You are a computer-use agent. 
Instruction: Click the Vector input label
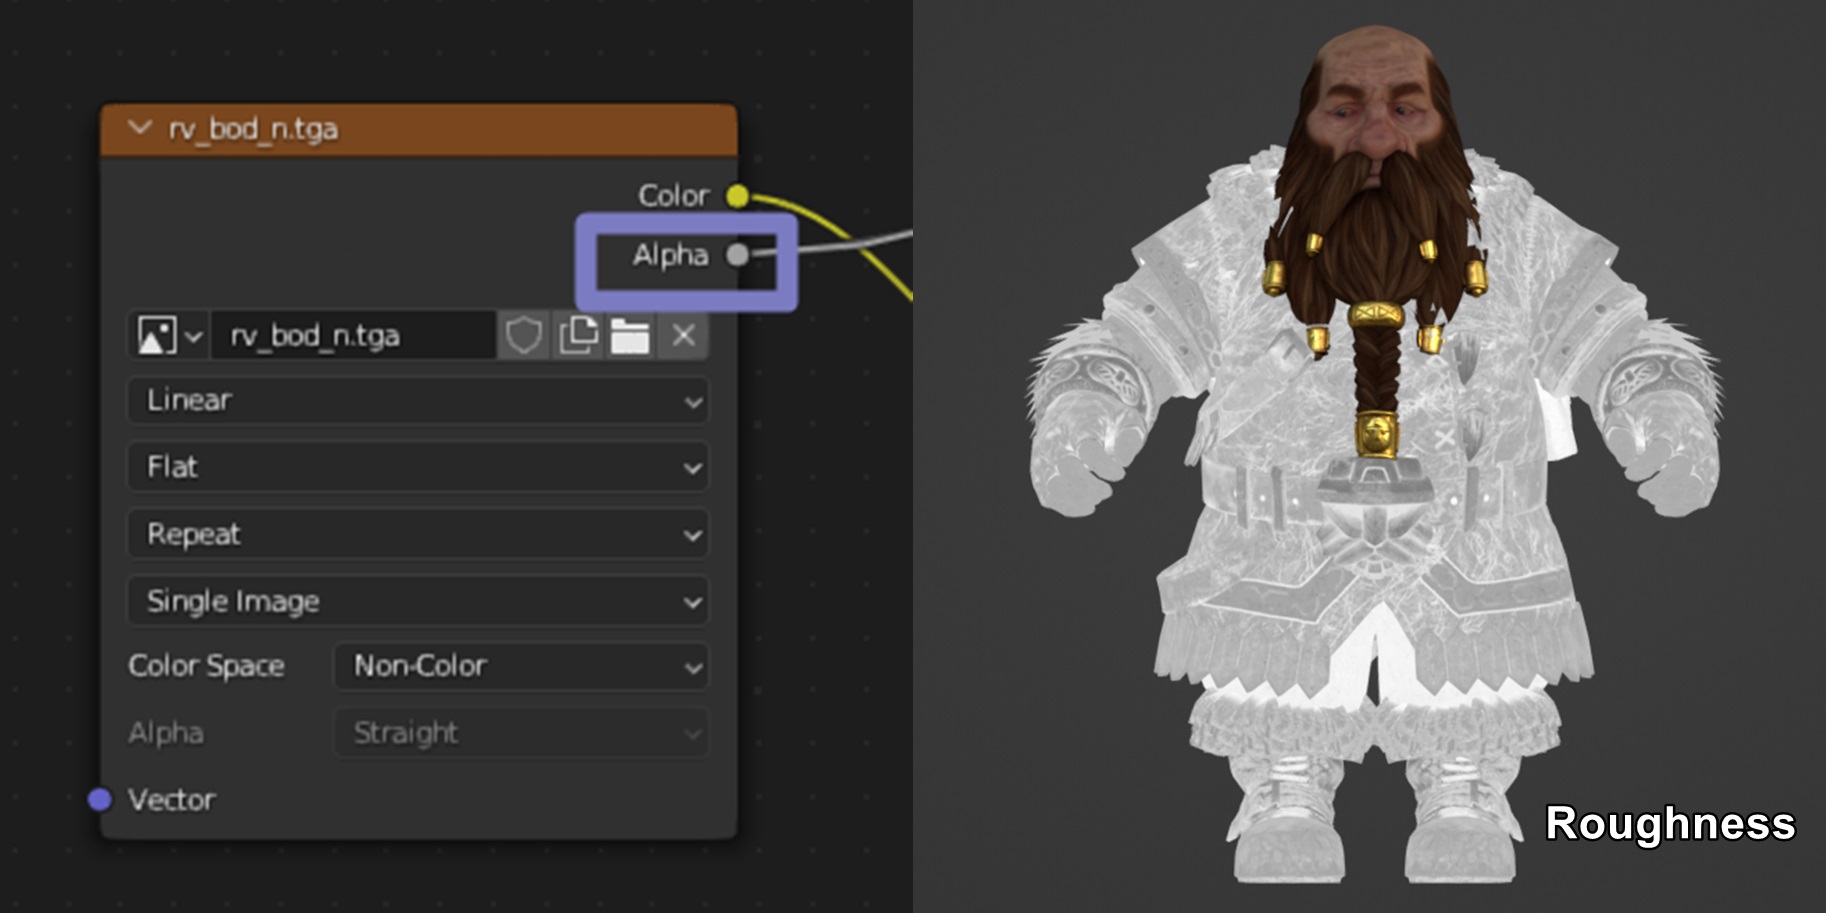[x=171, y=800]
